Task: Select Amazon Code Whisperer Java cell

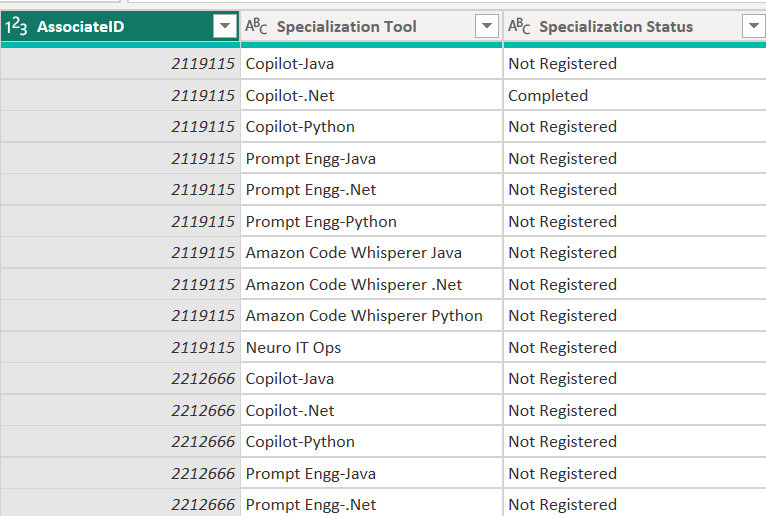Action: [371, 253]
